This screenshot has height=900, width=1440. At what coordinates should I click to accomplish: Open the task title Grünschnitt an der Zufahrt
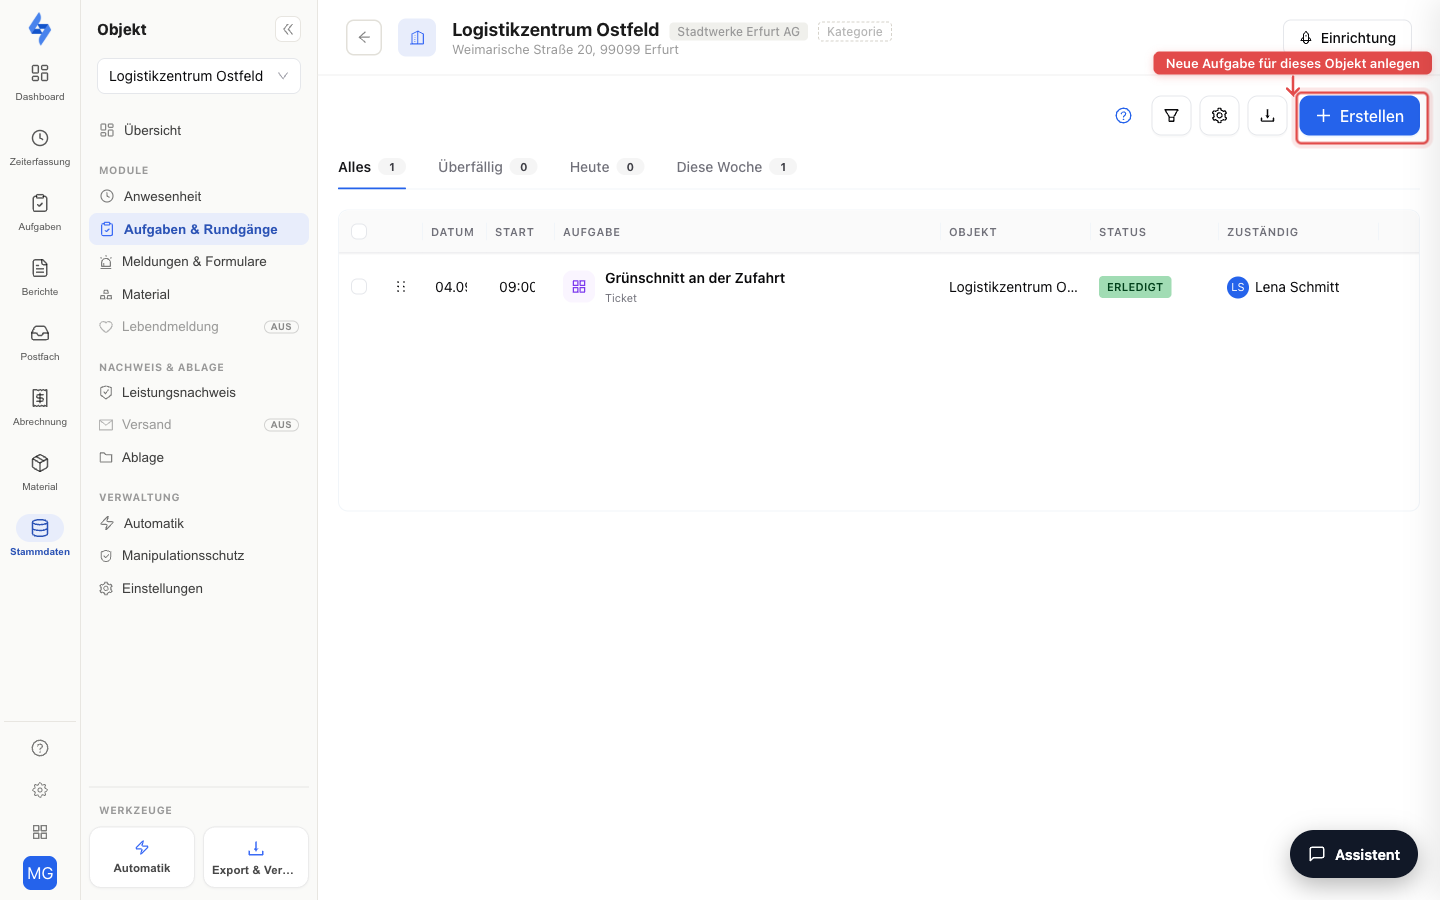pos(695,278)
